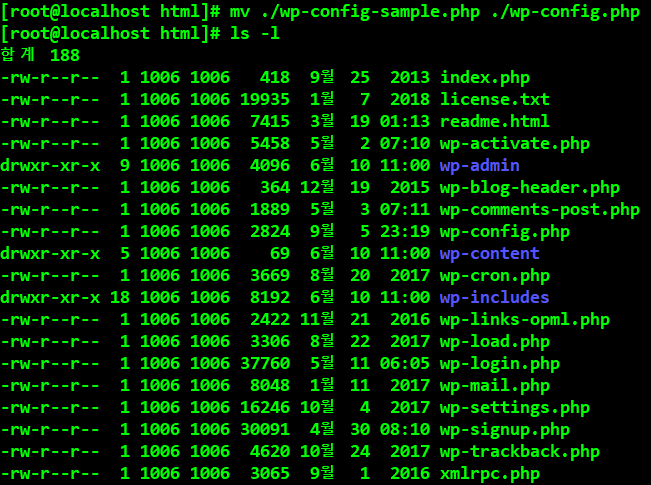Click the 'ls -l' command text

(x=255, y=33)
